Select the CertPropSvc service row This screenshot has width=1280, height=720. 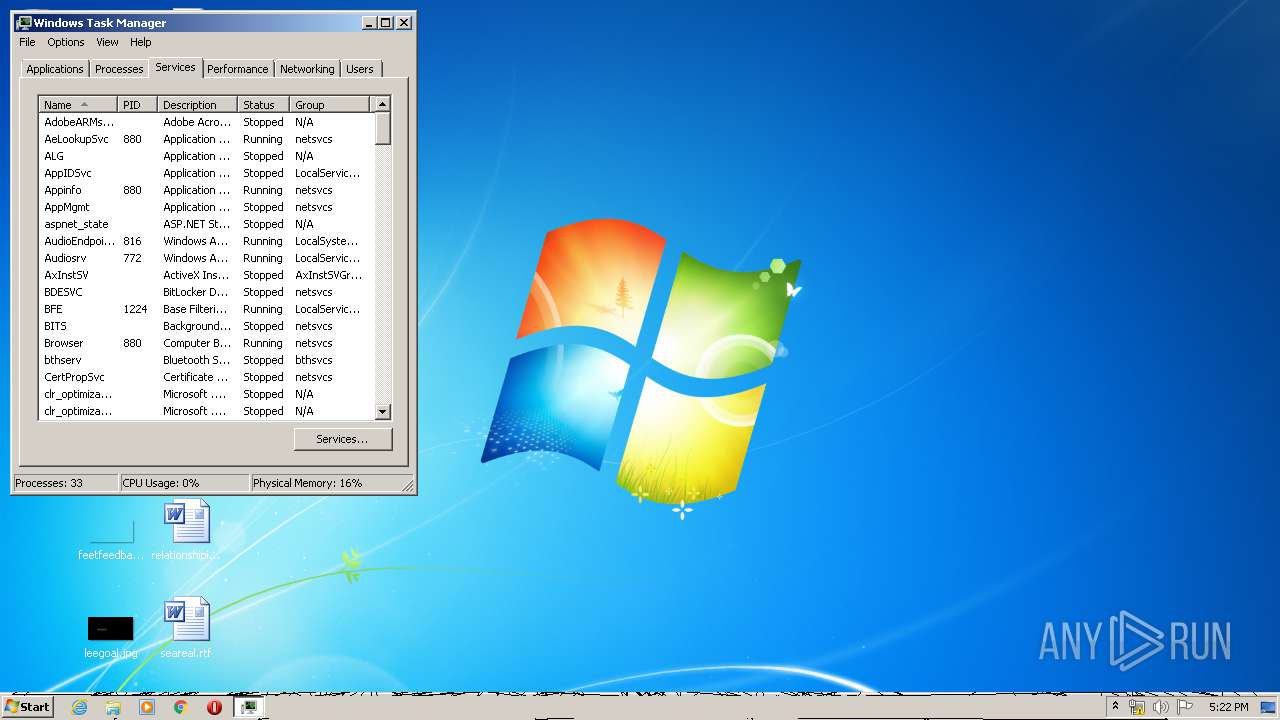tap(206, 377)
